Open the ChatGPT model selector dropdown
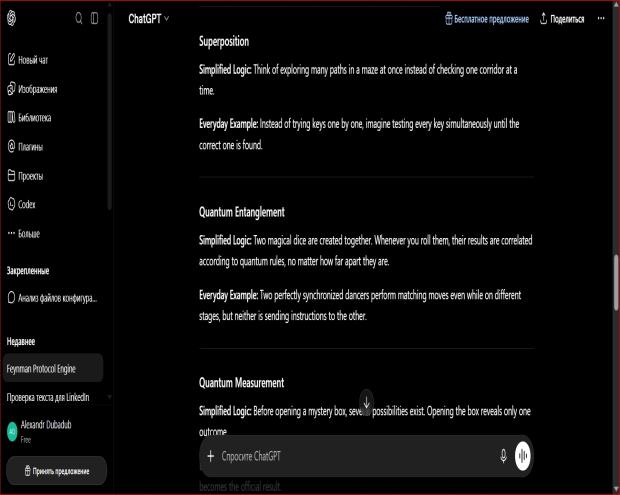This screenshot has height=495, width=620. 149,19
